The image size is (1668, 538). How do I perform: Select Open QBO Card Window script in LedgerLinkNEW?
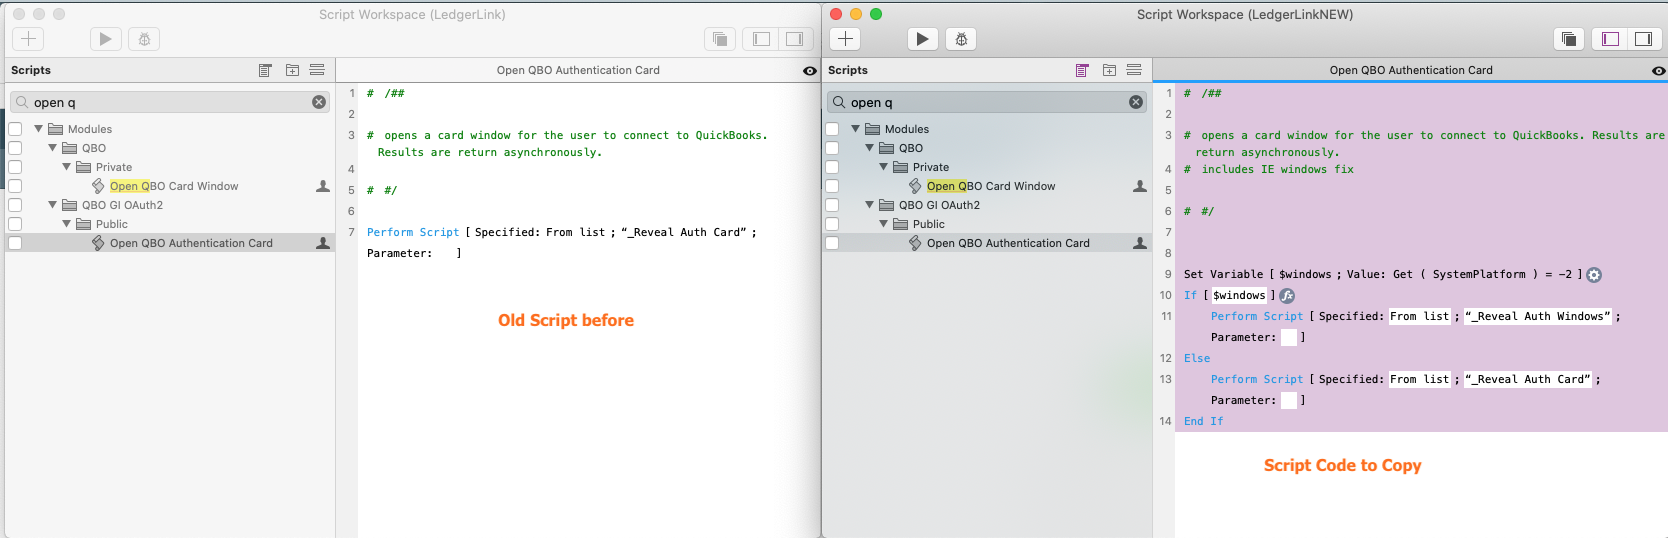(x=991, y=186)
